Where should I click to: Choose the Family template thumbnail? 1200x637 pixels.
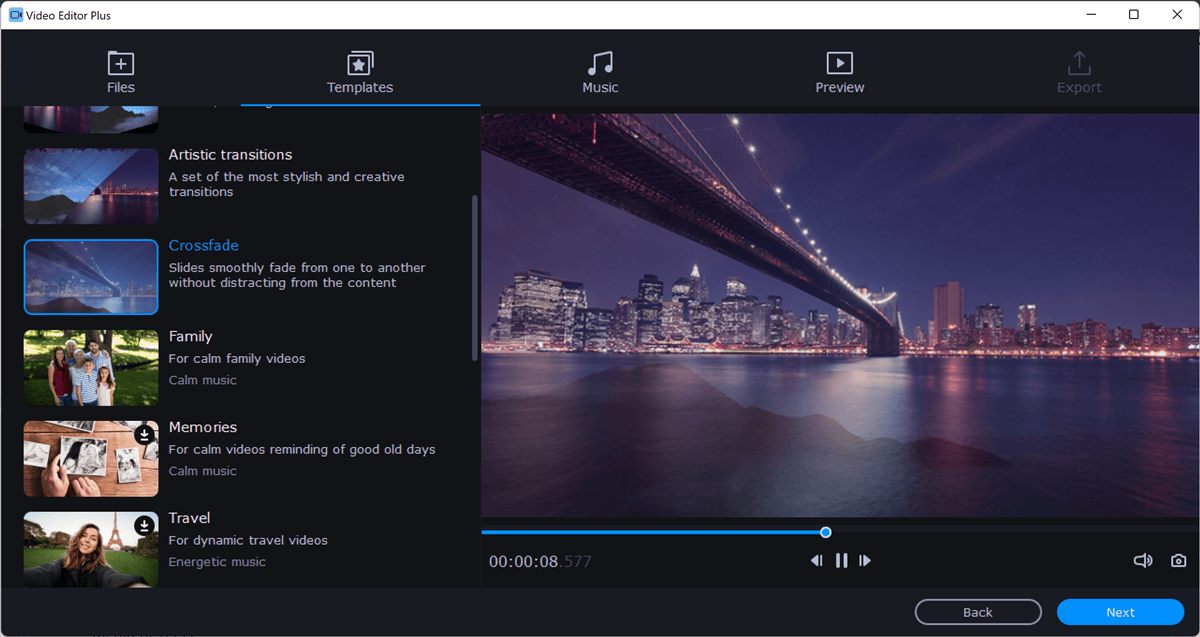91,368
